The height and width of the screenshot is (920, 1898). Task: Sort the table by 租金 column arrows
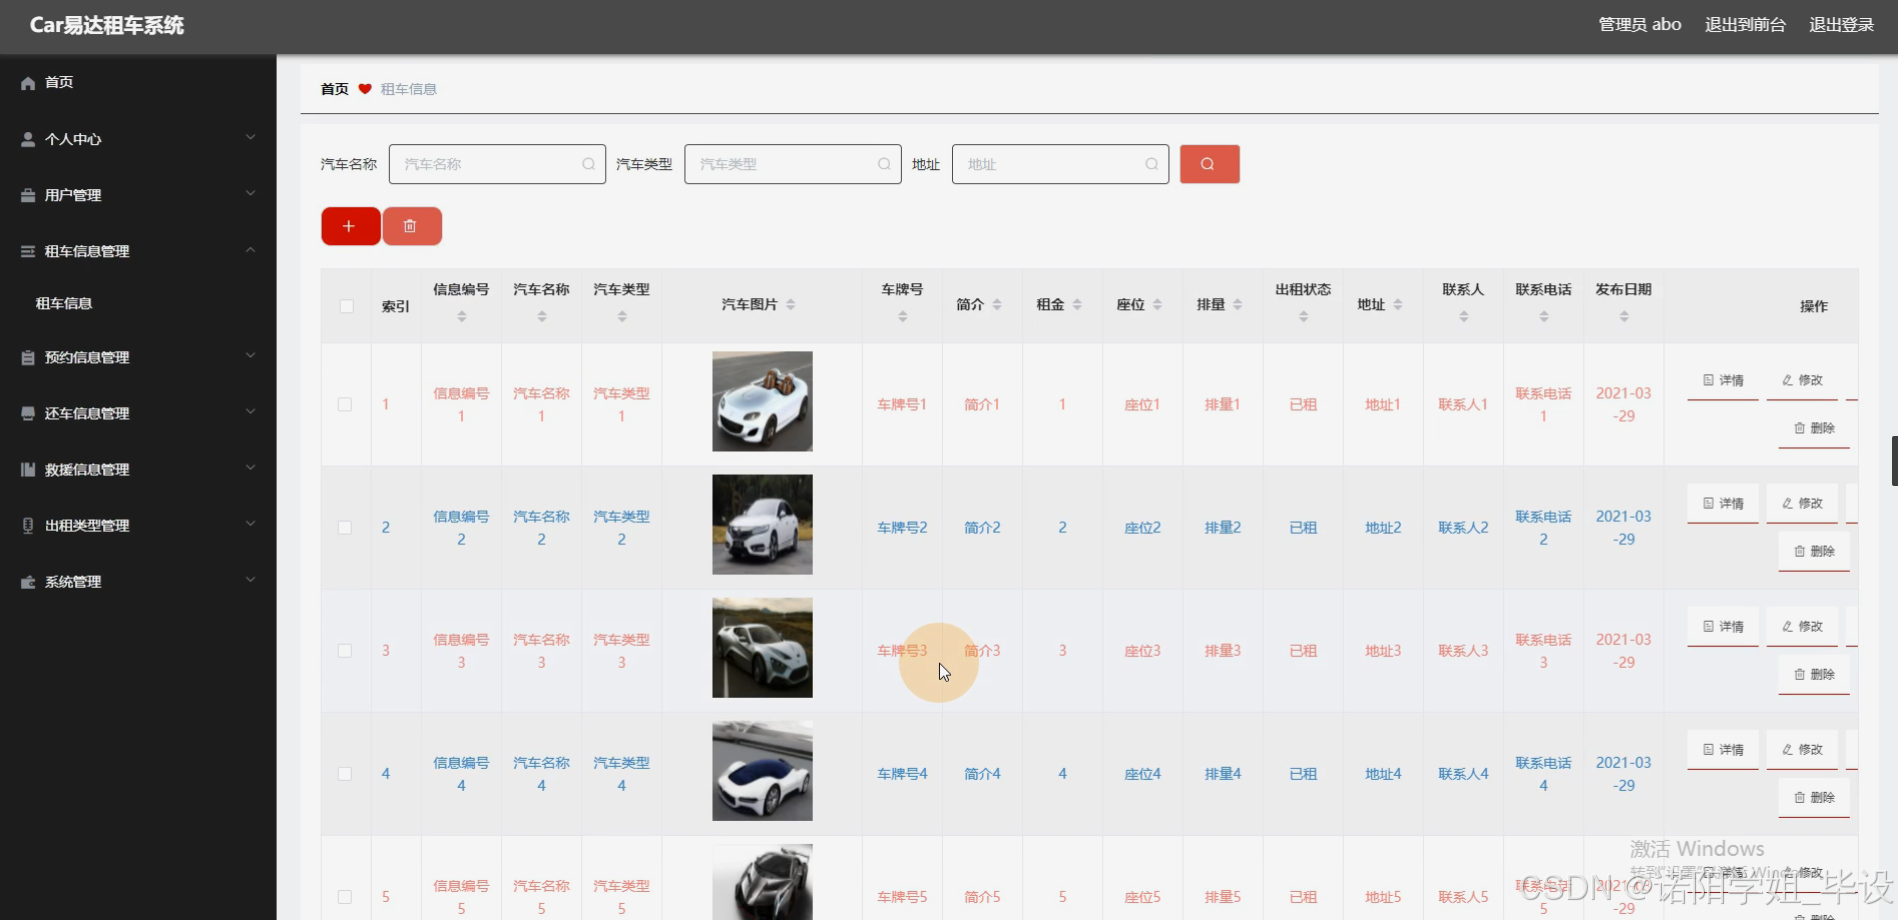click(x=1077, y=304)
